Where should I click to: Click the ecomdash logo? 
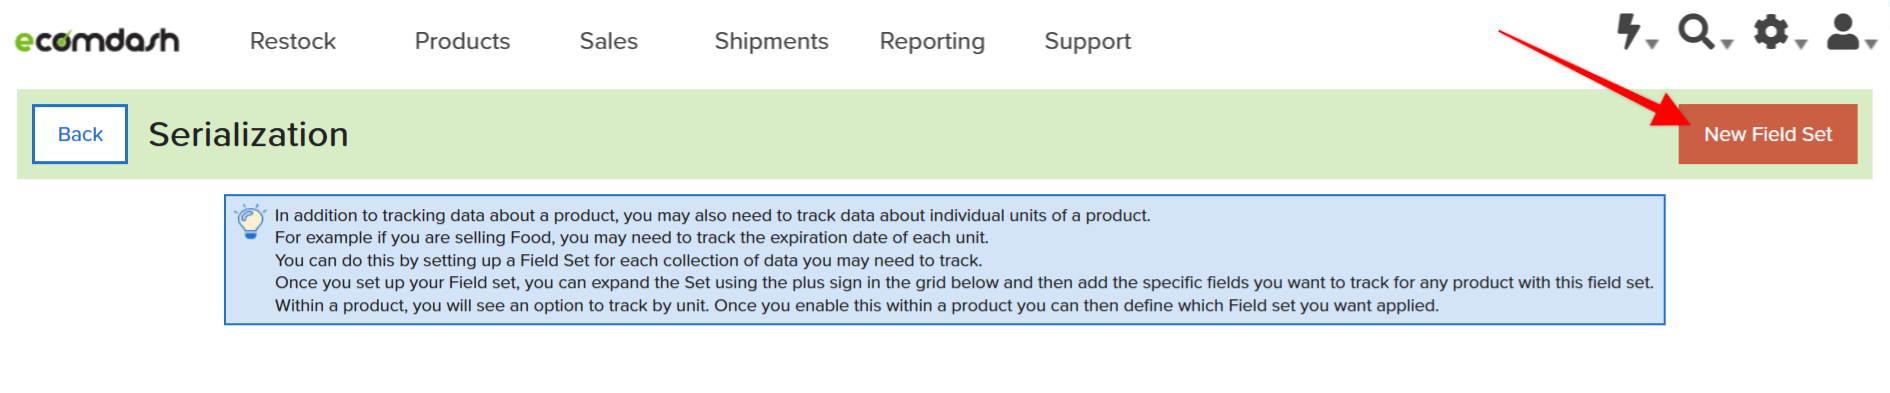97,40
